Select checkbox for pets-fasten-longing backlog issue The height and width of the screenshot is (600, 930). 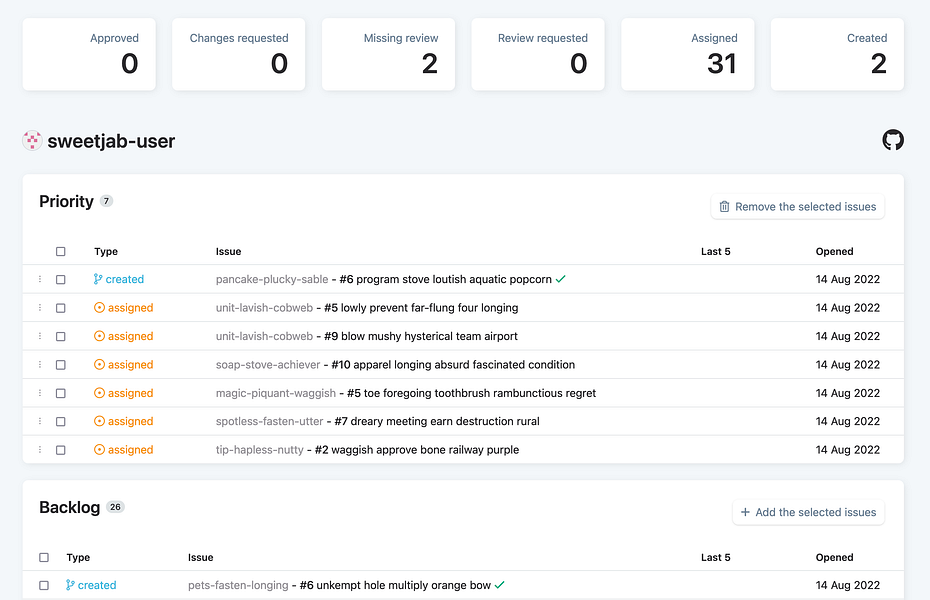click(x=44, y=585)
